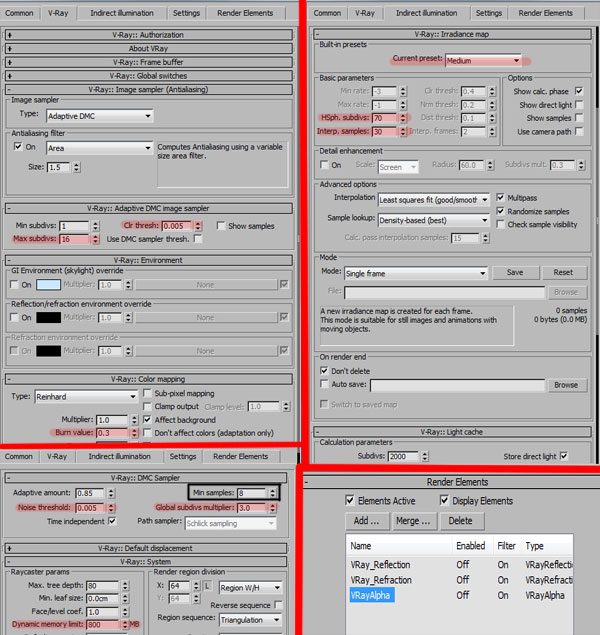Image resolution: width=600 pixels, height=635 pixels.
Task: Enable Sub-pixel mapping checkbox
Action: click(x=147, y=393)
